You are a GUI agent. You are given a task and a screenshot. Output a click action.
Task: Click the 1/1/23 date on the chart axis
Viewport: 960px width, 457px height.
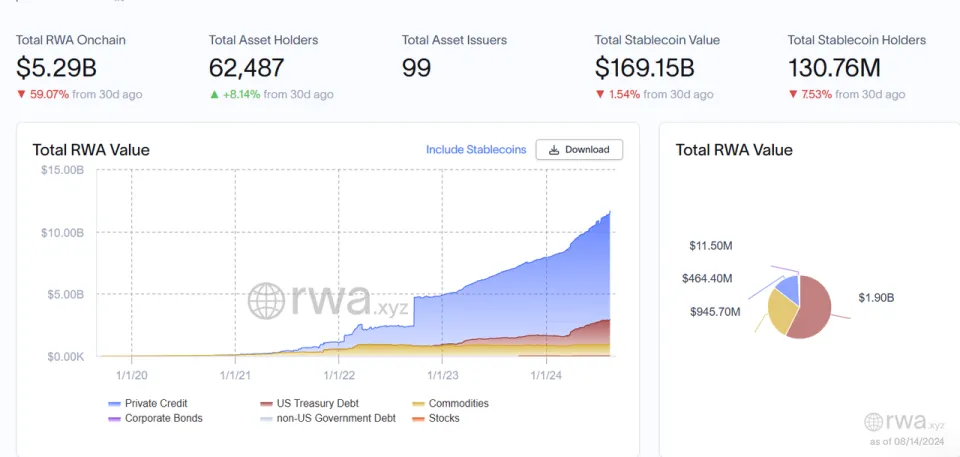tap(443, 375)
